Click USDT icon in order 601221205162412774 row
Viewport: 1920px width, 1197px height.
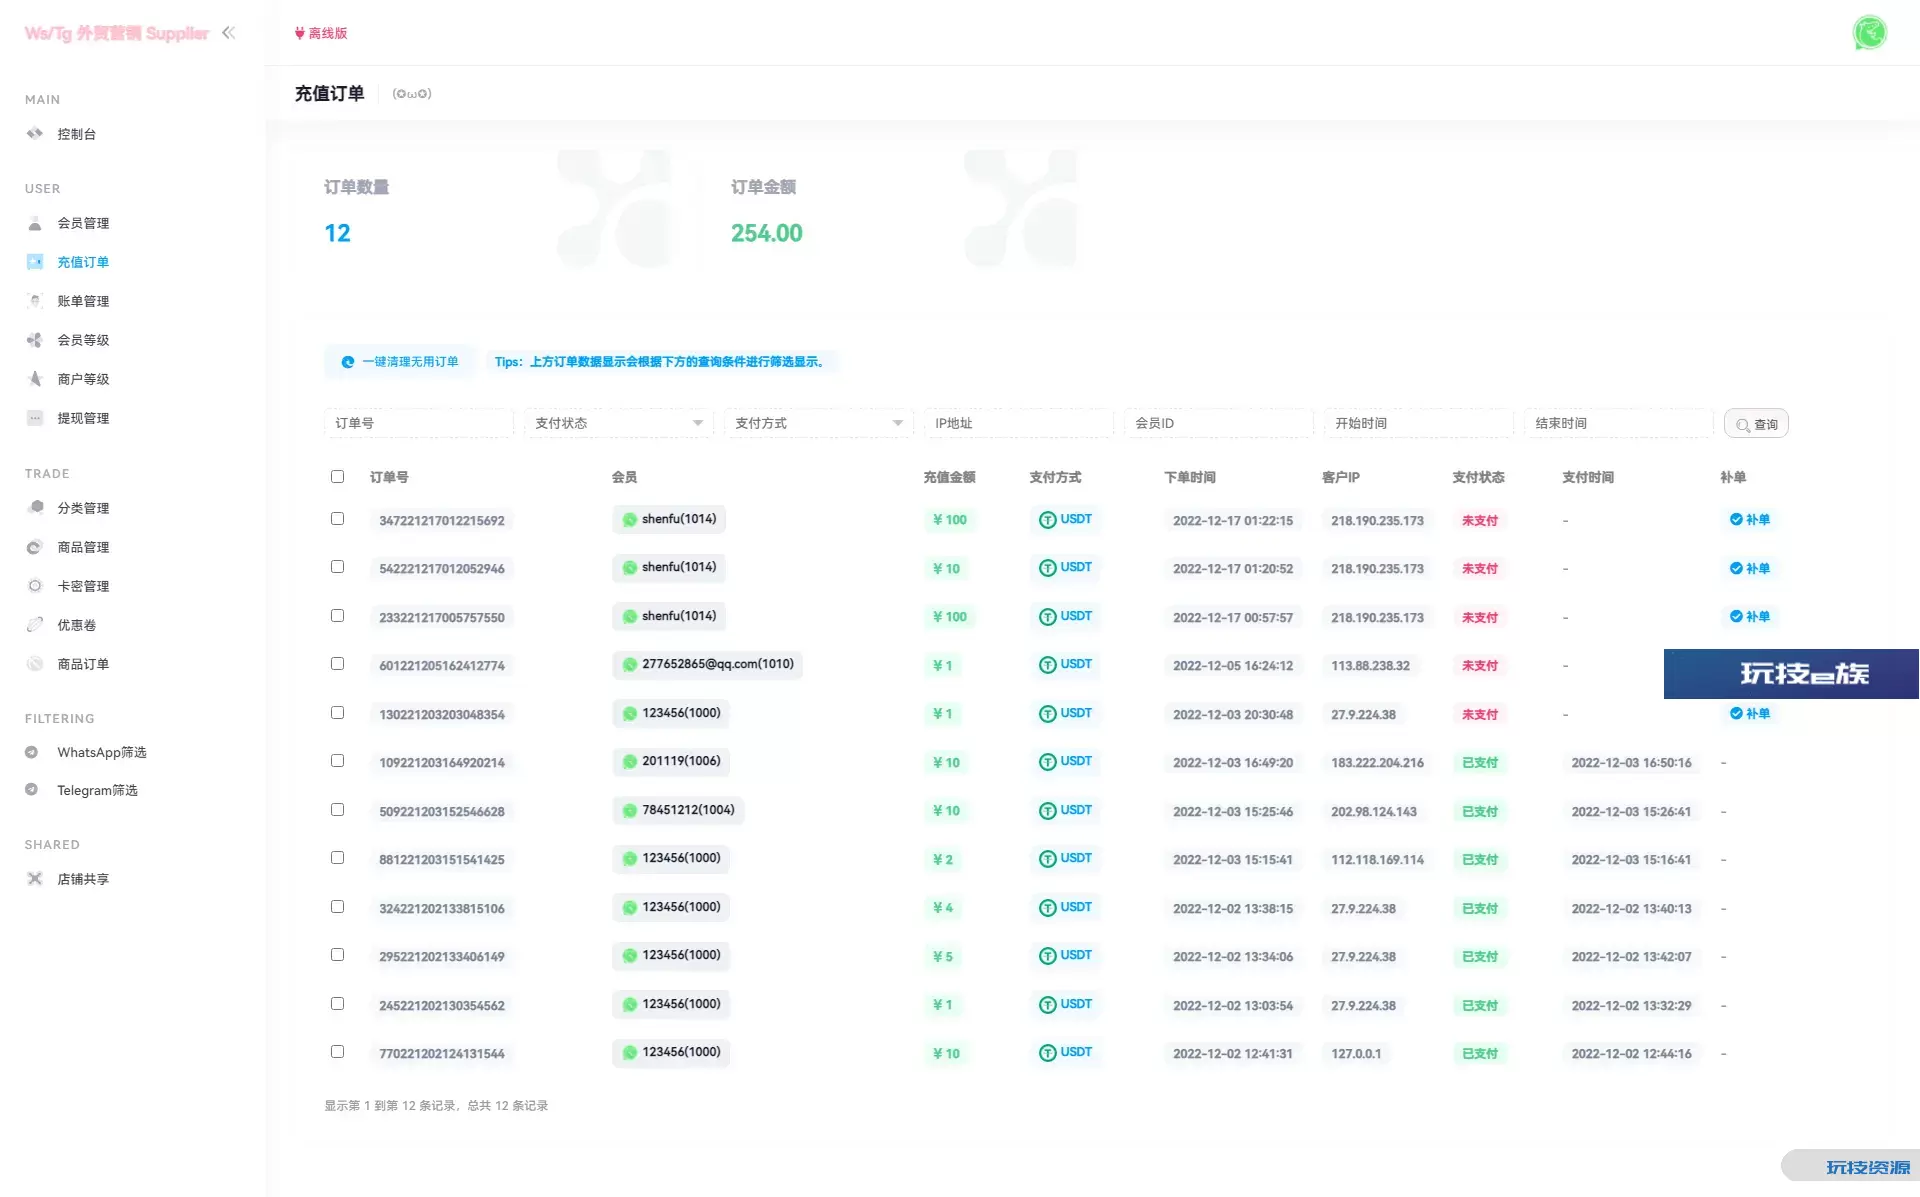(1047, 665)
